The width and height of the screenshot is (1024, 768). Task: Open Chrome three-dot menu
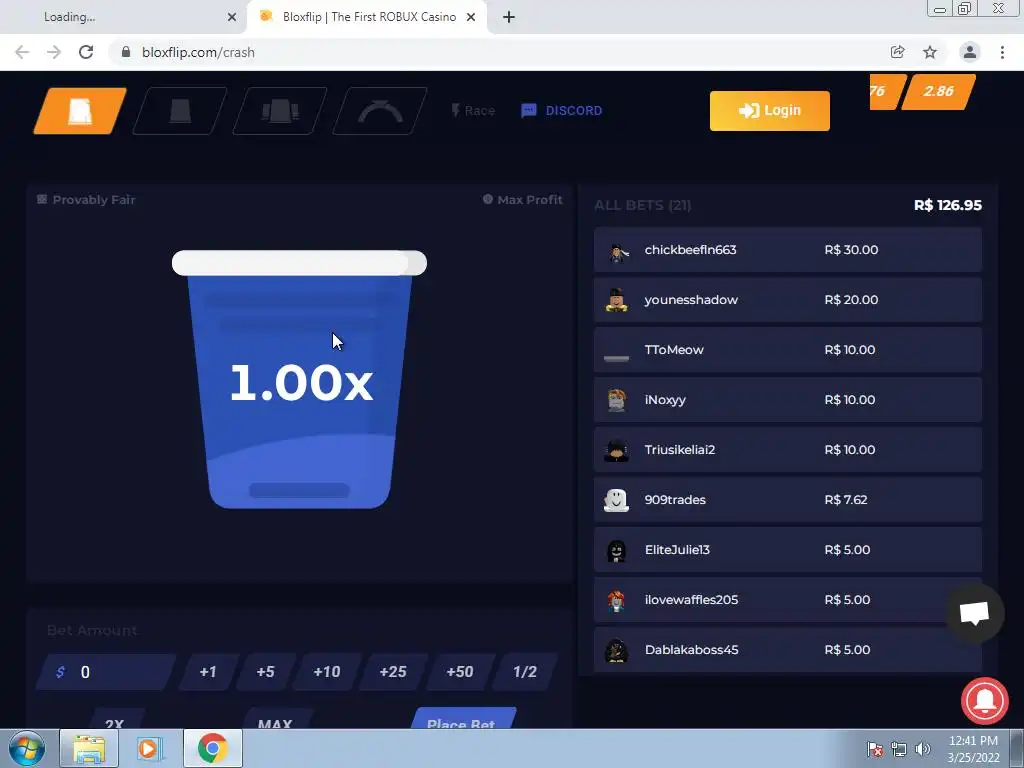(x=1002, y=52)
